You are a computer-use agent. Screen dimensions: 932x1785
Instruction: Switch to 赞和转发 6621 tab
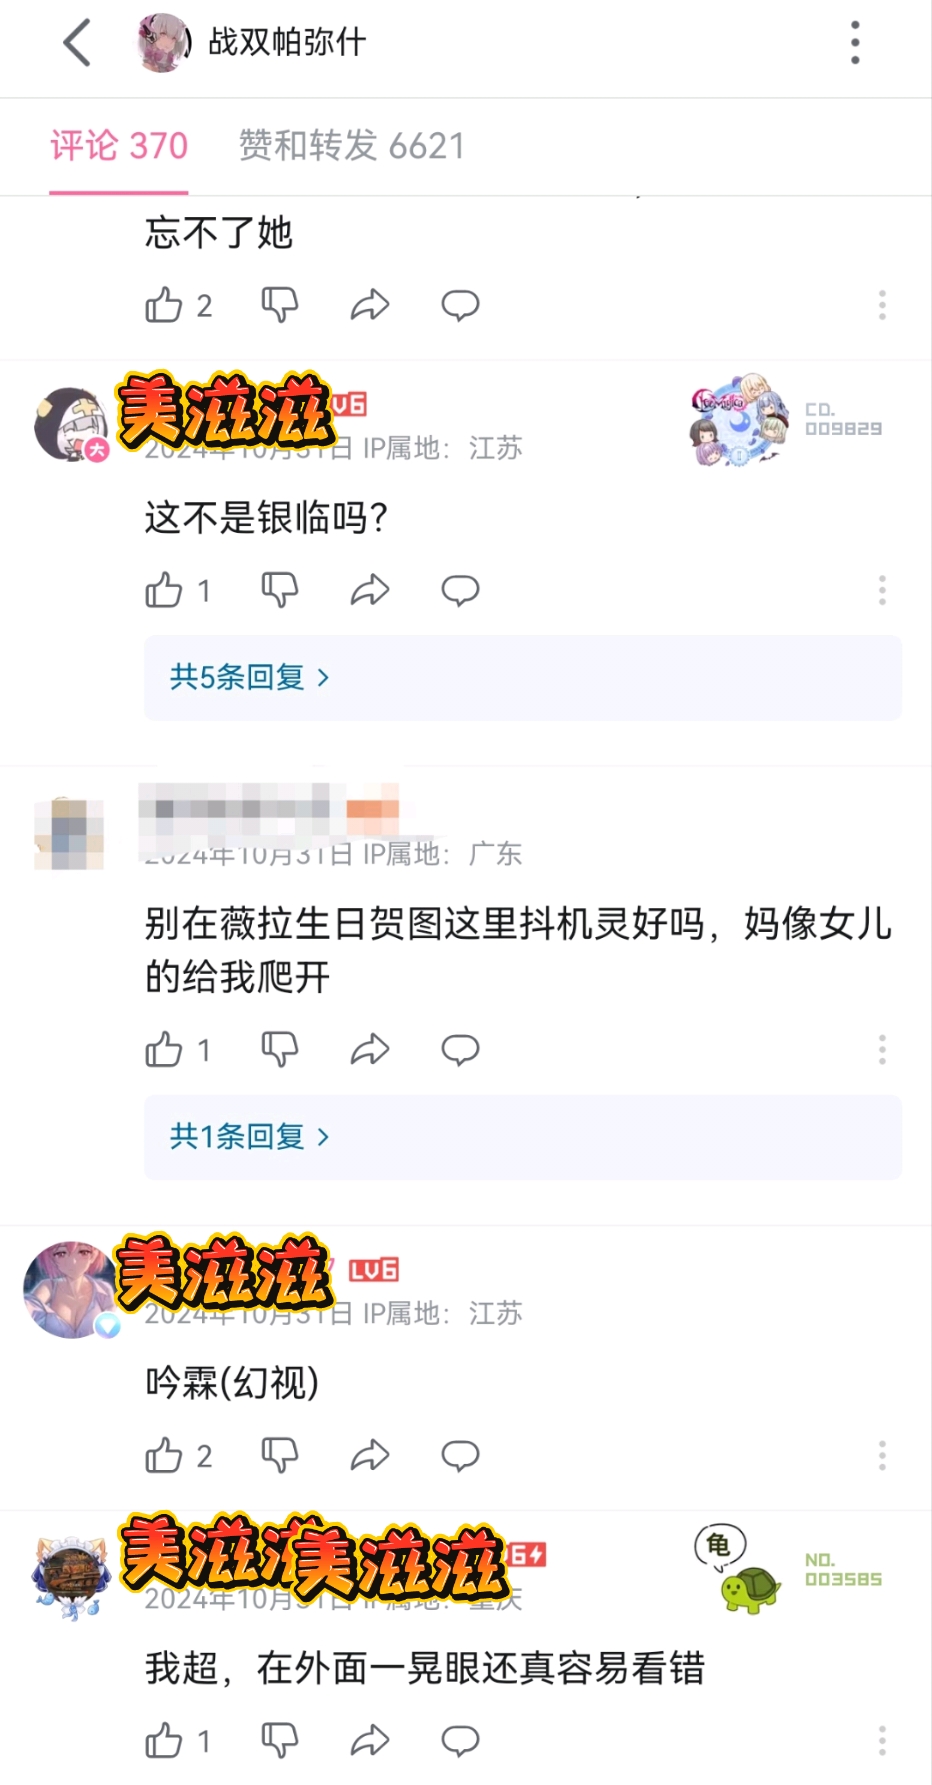pos(352,146)
